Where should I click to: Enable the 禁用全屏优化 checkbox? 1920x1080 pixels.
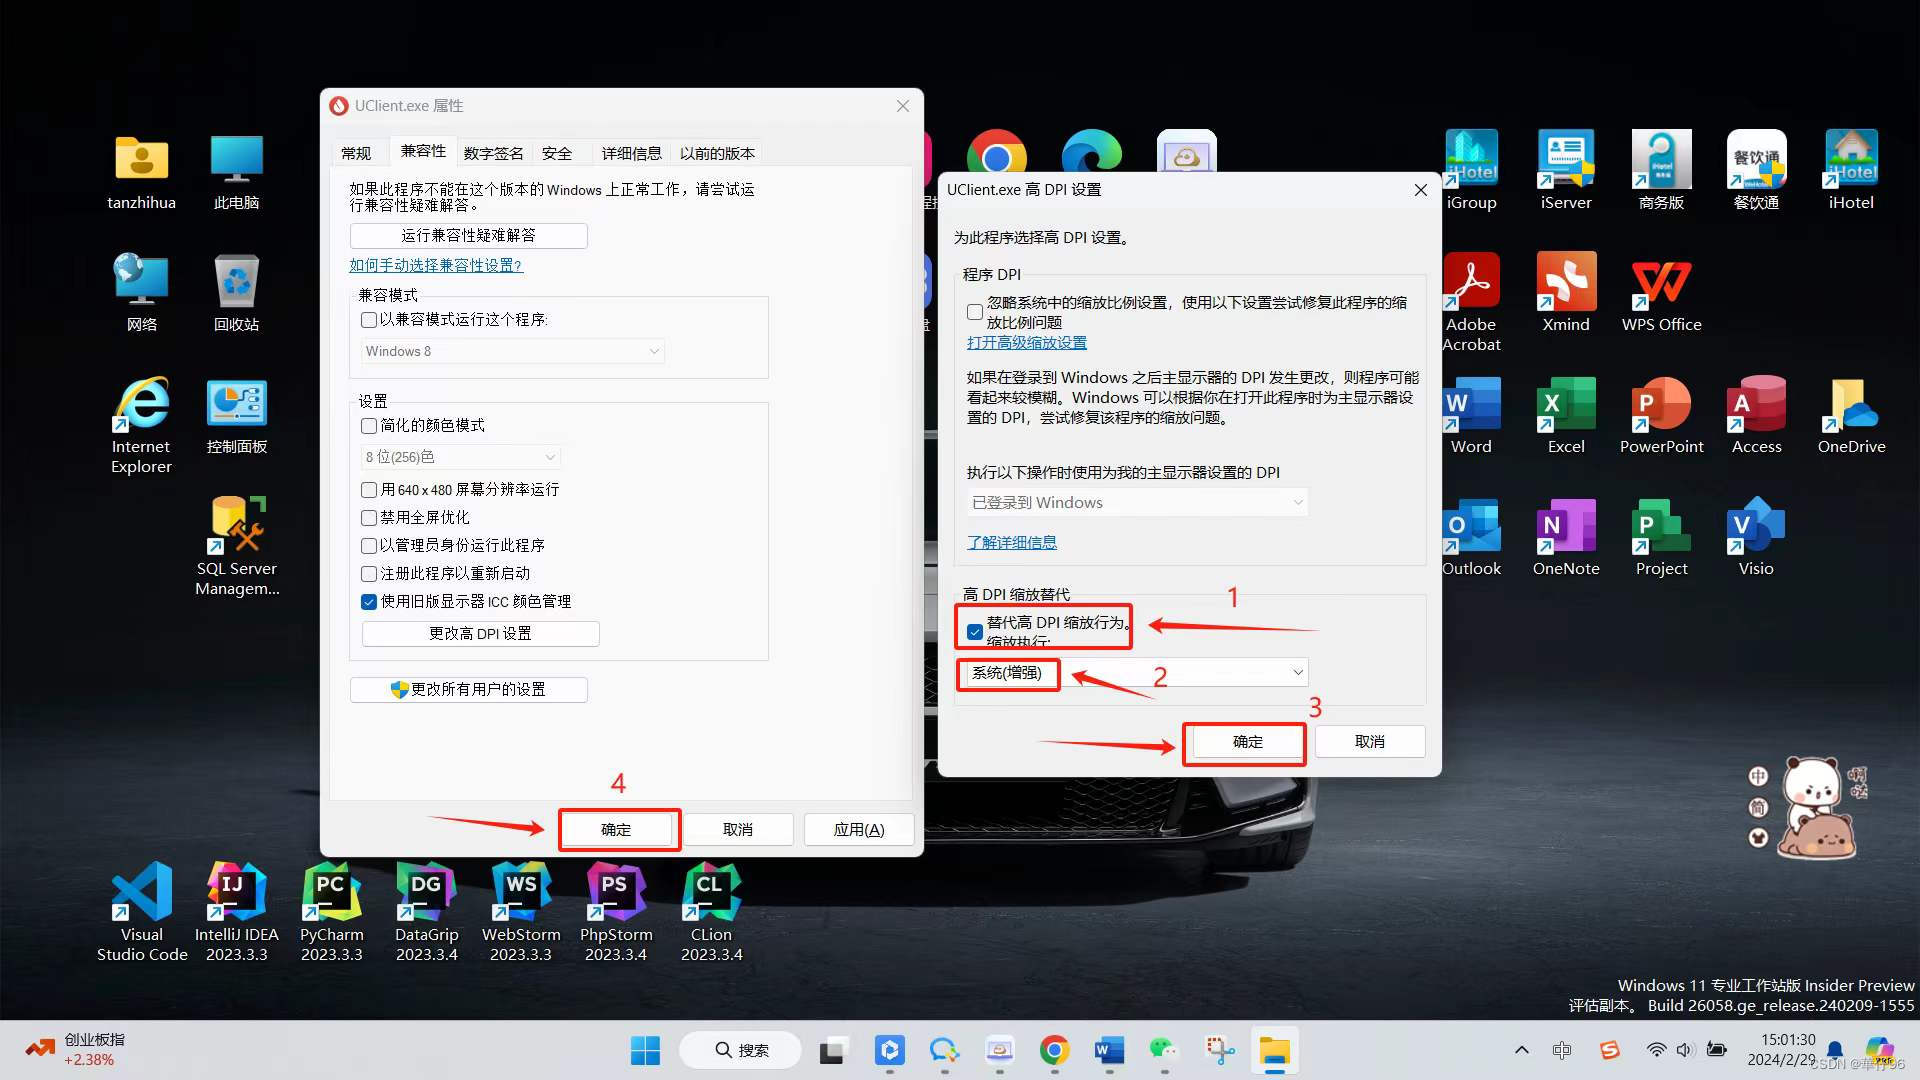[369, 518]
